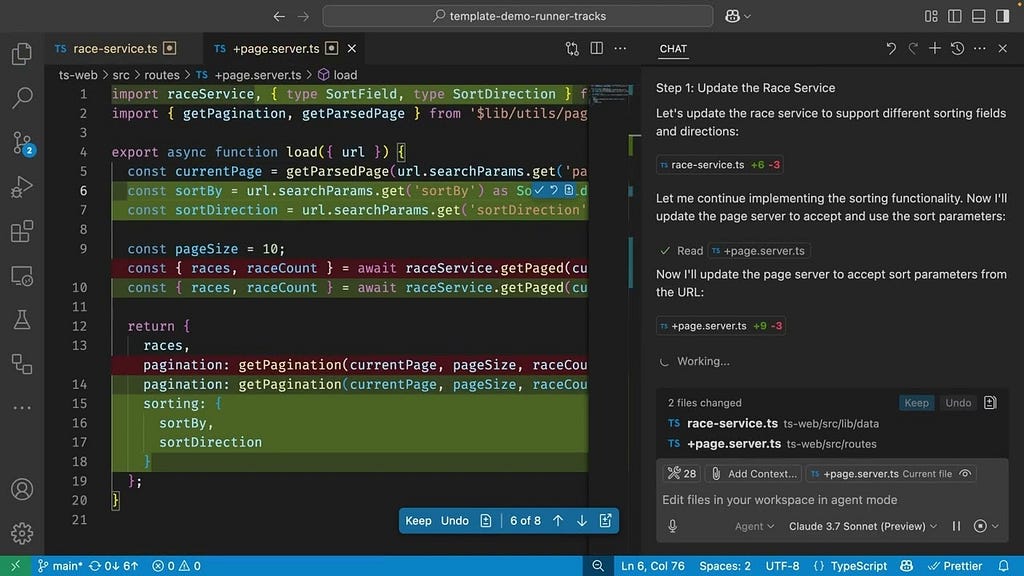Switch to the race-service.ts editor tab
This screenshot has width=1024, height=576.
point(114,48)
